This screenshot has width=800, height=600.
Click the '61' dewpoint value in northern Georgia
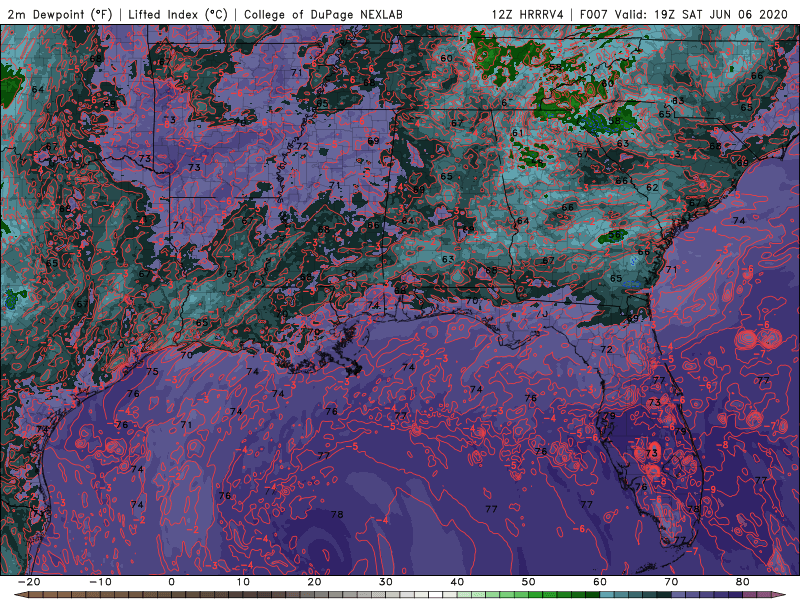click(x=518, y=133)
